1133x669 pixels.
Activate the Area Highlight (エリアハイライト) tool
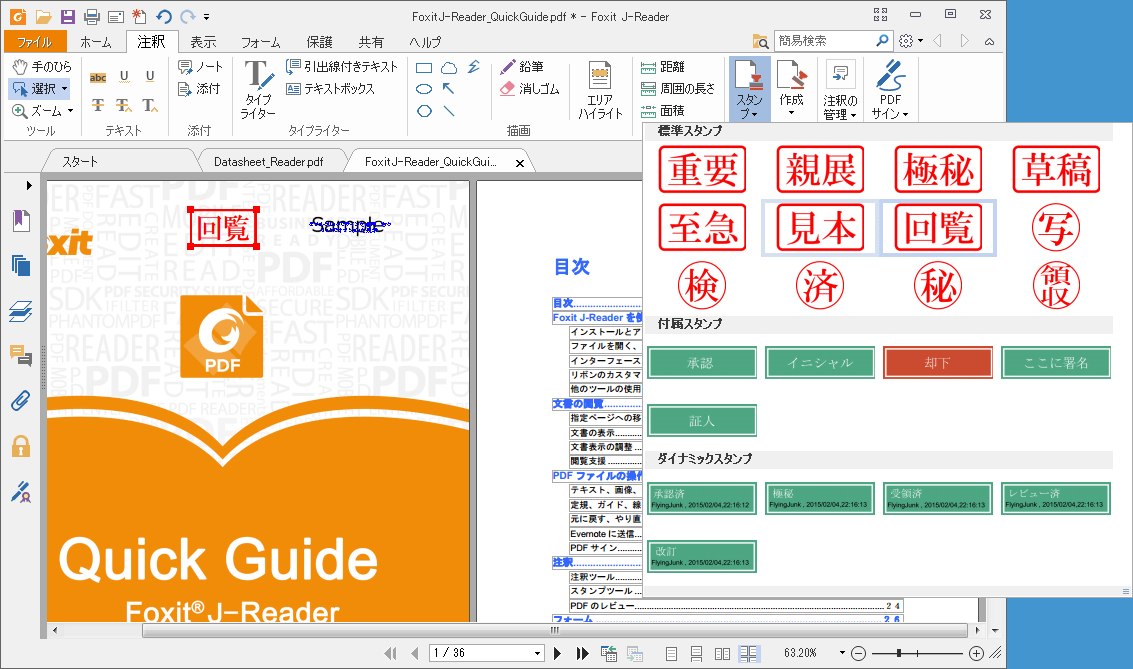tap(600, 90)
